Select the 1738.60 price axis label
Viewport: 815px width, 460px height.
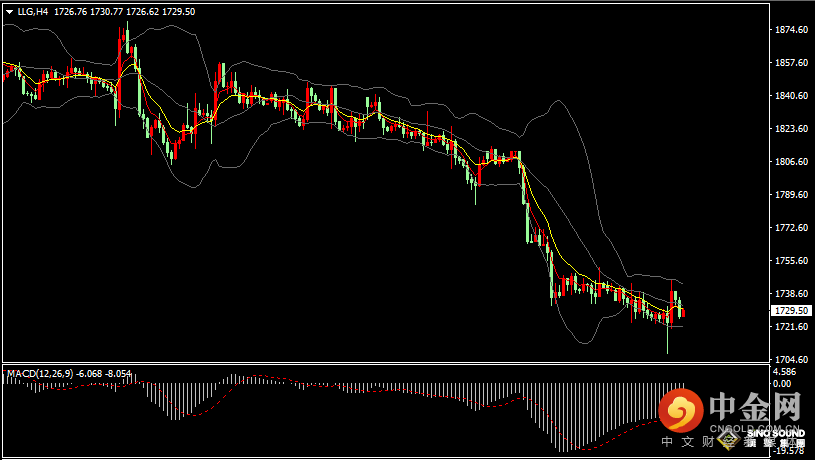coord(791,294)
